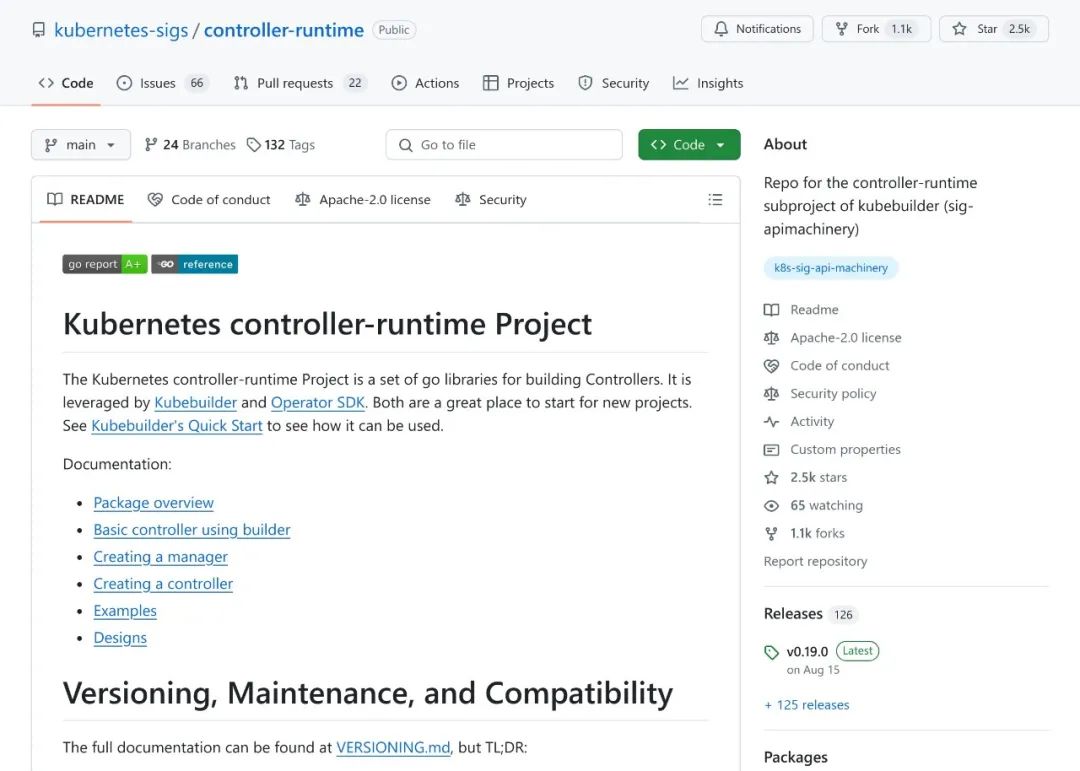Open the 24 Branches link
Image resolution: width=1080 pixels, height=771 pixels.
190,145
